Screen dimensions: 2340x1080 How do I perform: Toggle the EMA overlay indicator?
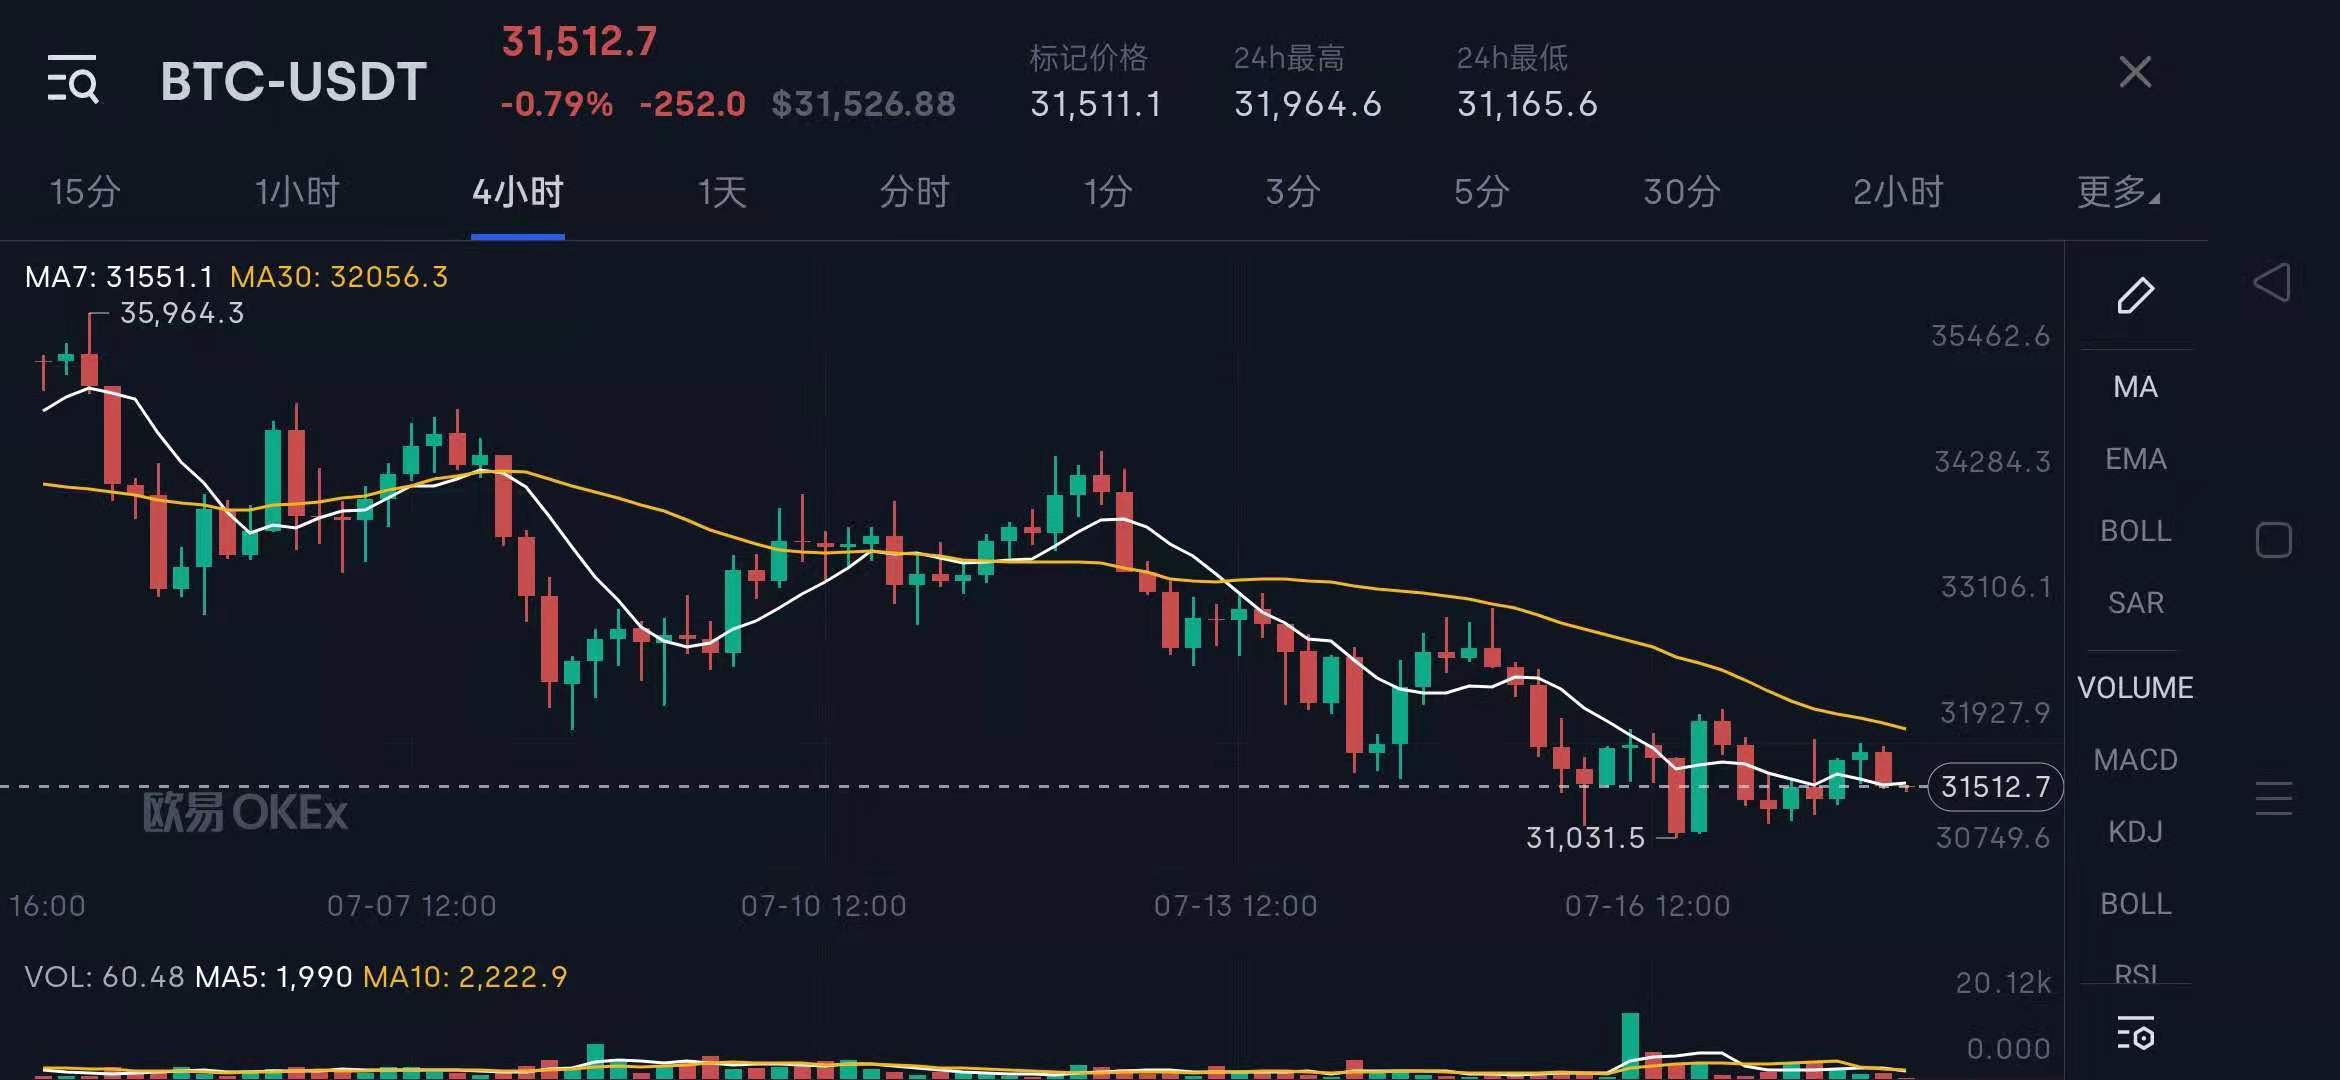2135,459
